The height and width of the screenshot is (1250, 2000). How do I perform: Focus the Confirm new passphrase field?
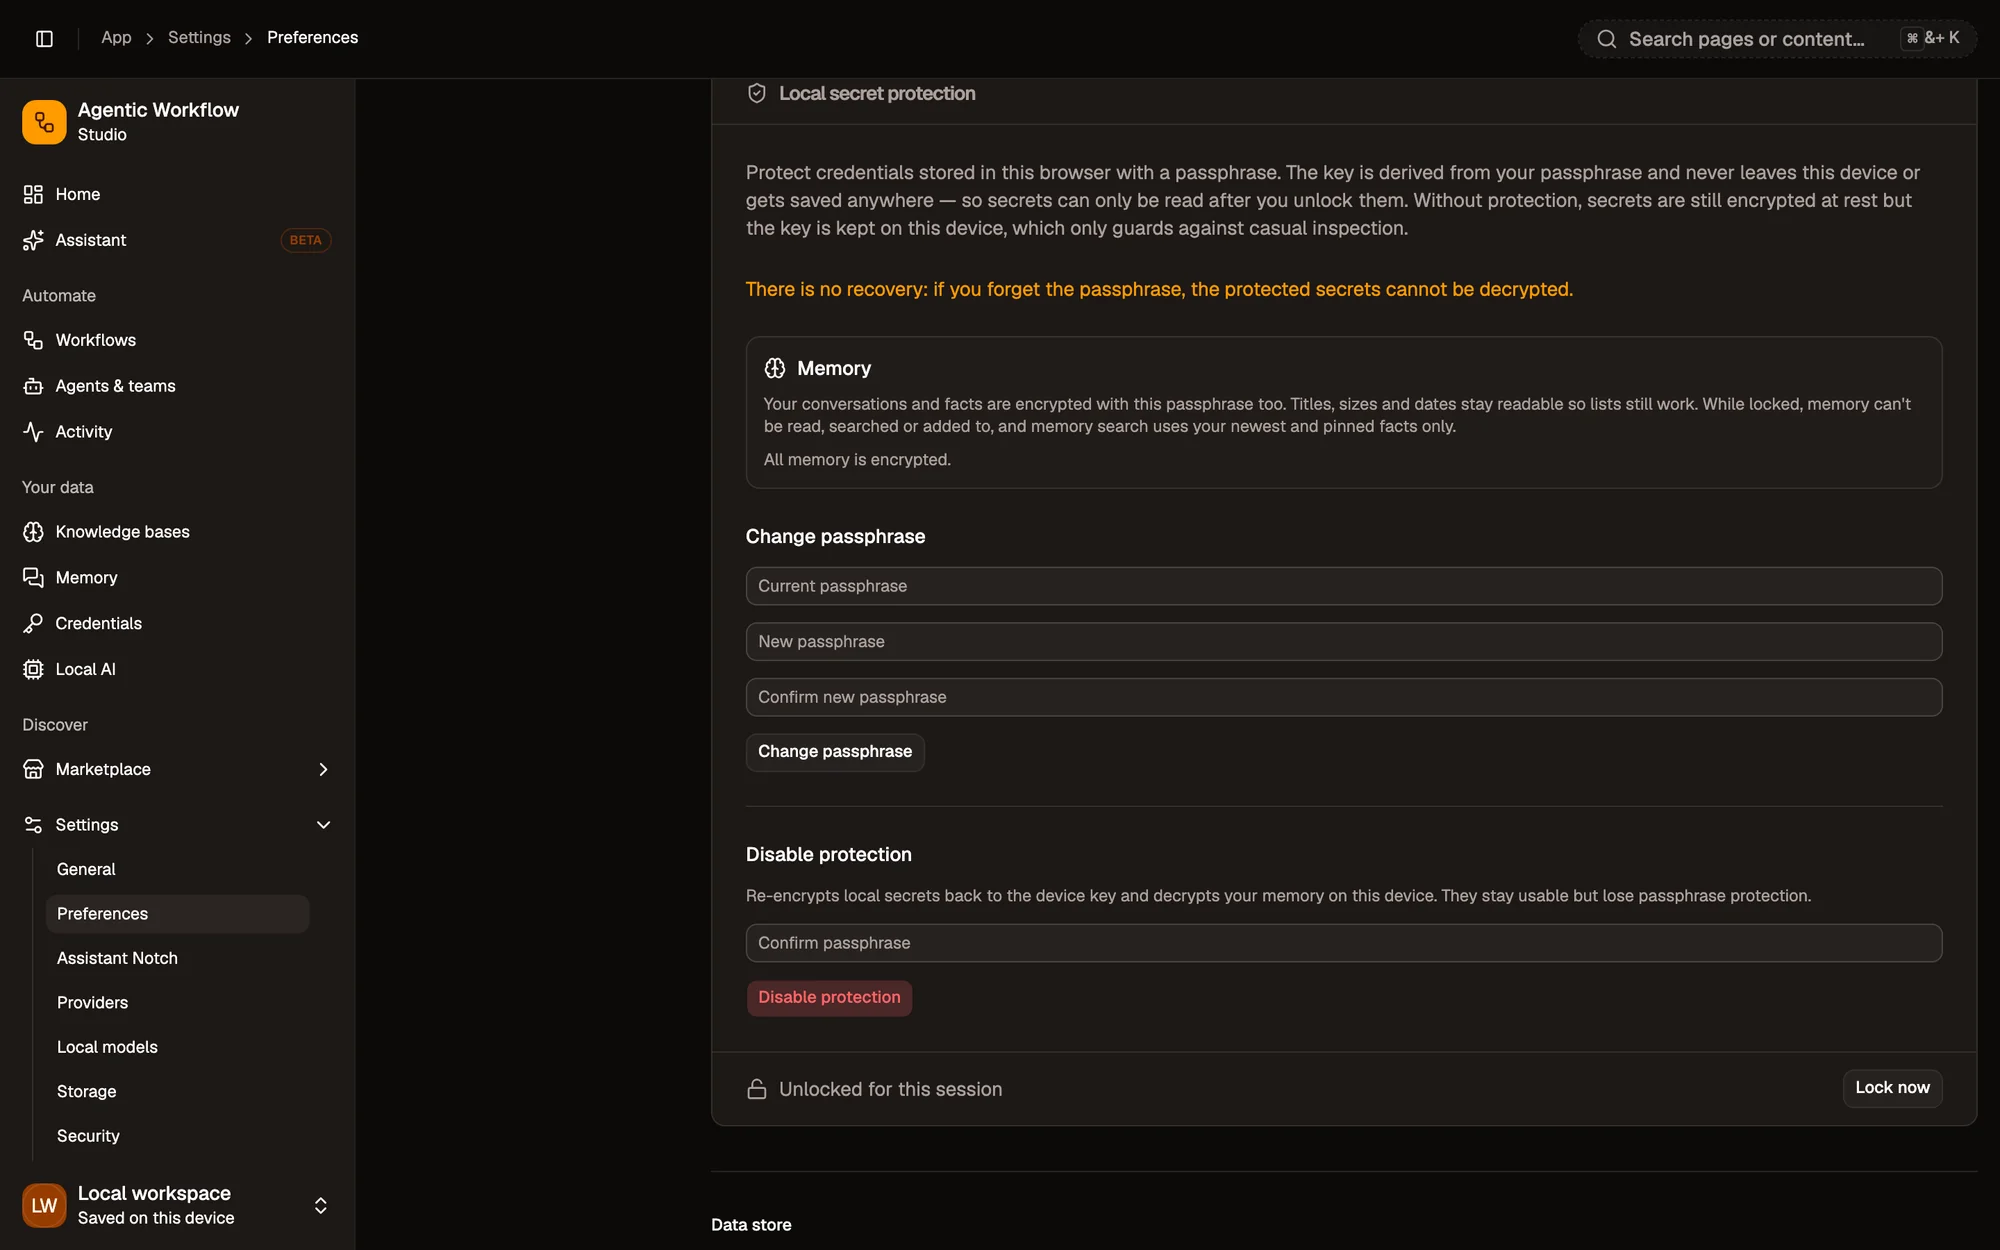(x=1343, y=697)
